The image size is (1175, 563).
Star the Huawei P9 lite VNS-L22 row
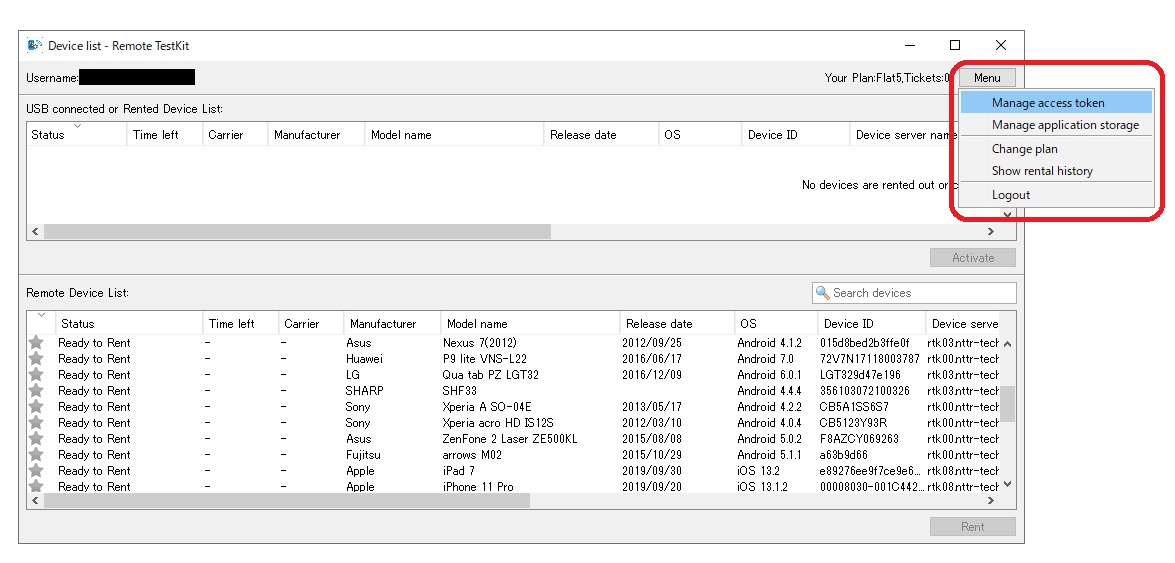(x=36, y=358)
